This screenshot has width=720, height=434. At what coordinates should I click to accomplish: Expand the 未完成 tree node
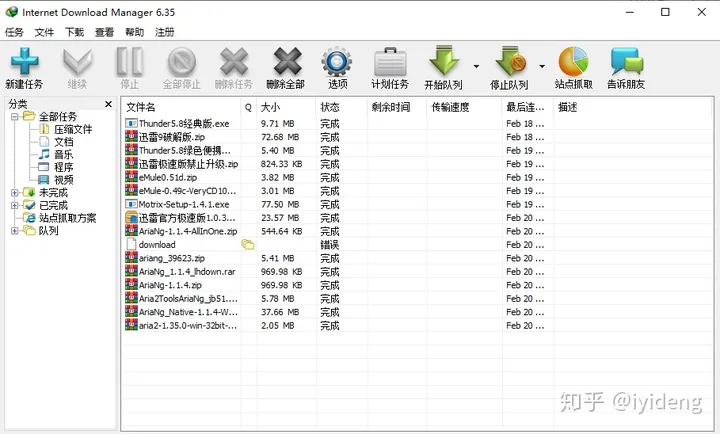15,193
